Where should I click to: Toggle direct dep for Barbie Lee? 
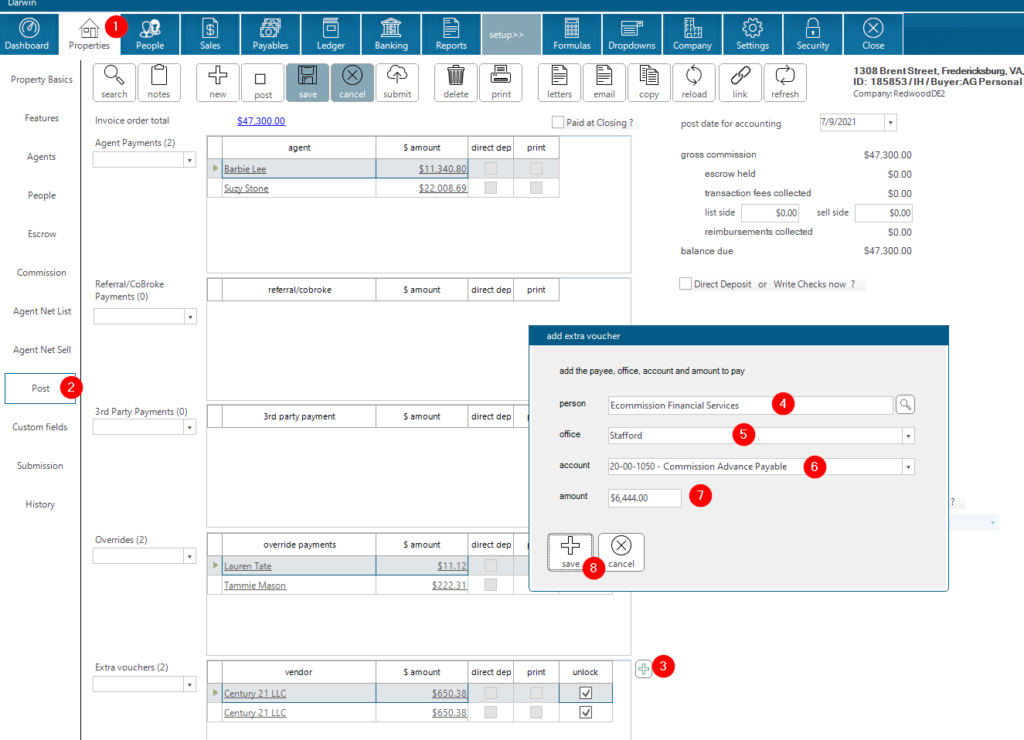[490, 169]
